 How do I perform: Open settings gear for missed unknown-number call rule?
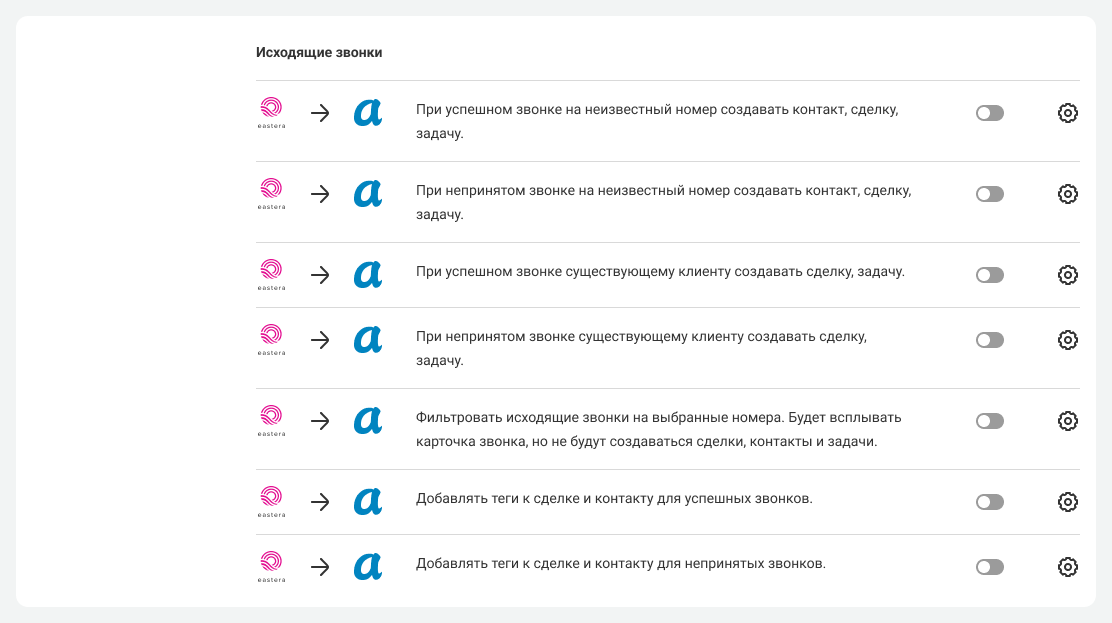1067,194
